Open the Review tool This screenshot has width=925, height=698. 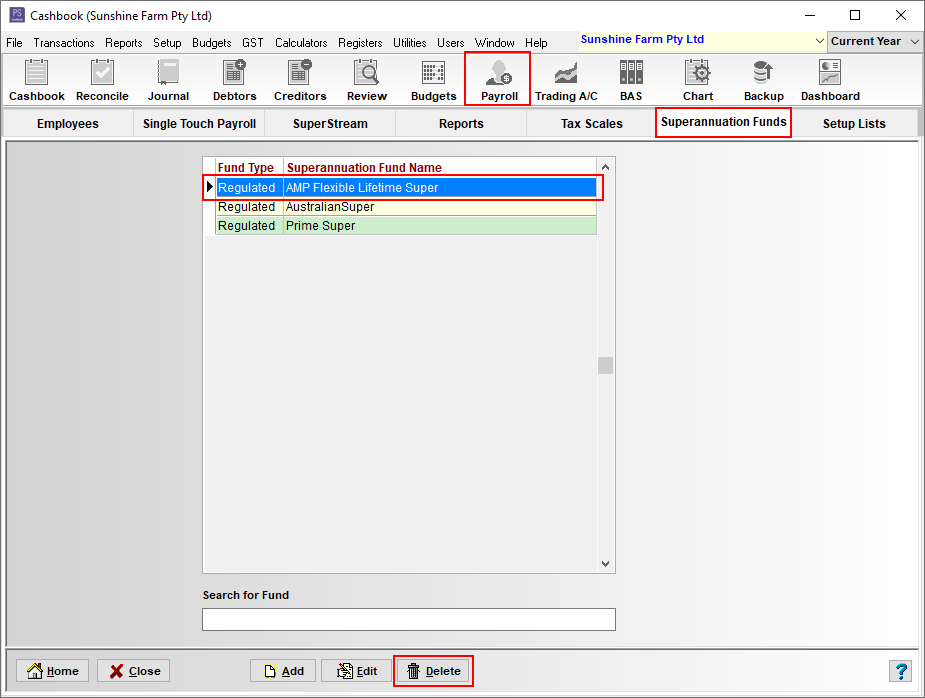tap(366, 80)
